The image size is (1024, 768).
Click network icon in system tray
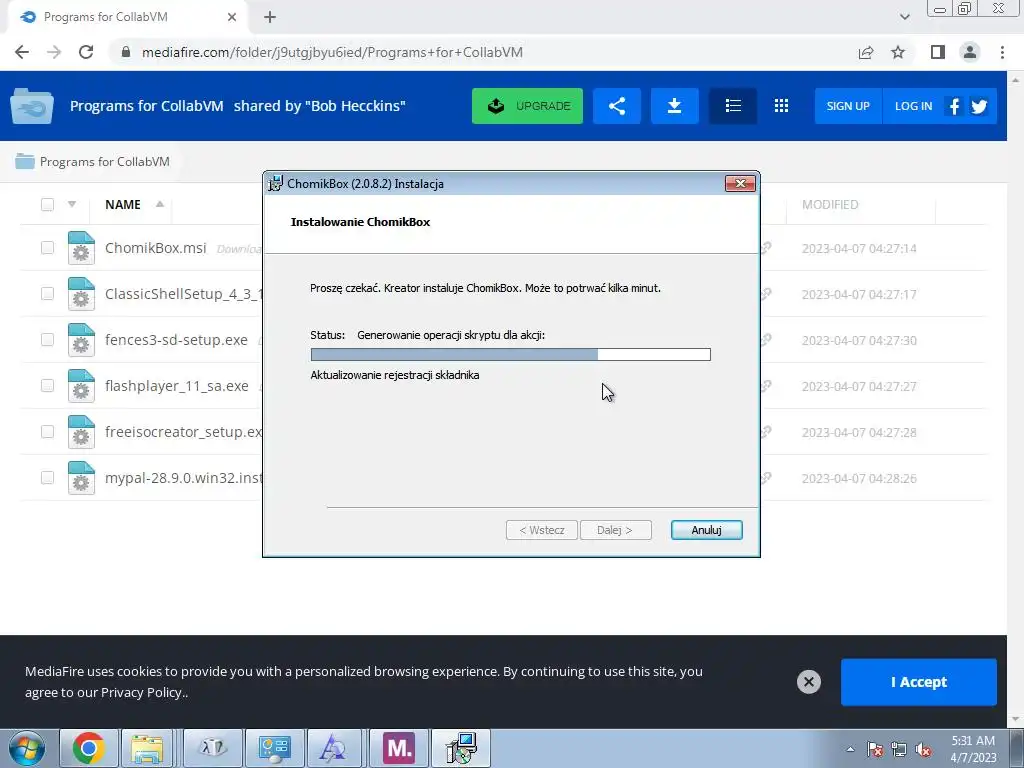pos(899,749)
